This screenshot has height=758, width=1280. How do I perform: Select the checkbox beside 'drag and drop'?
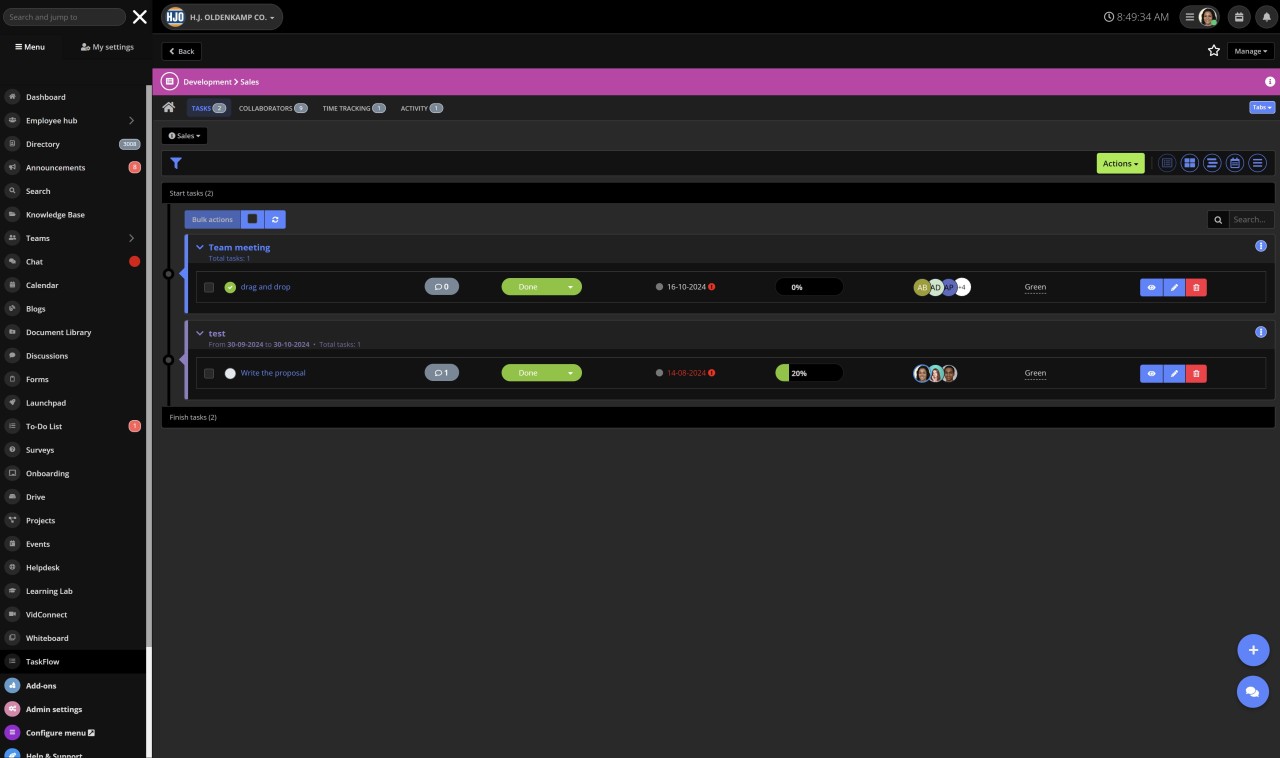[x=209, y=287]
